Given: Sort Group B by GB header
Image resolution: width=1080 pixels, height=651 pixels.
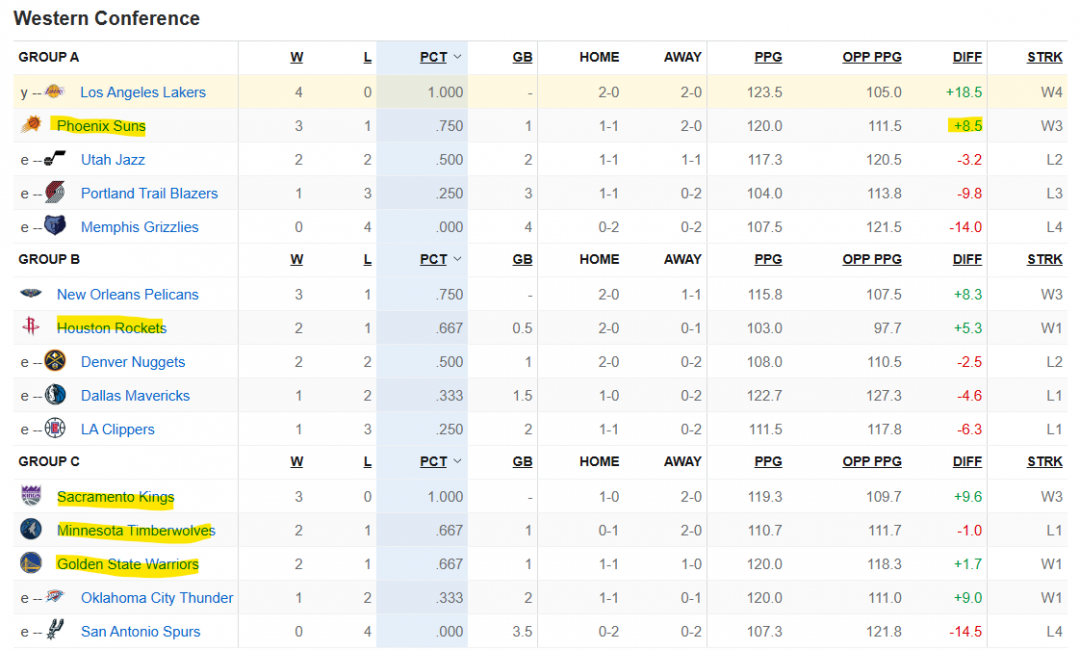Looking at the screenshot, I should [523, 260].
